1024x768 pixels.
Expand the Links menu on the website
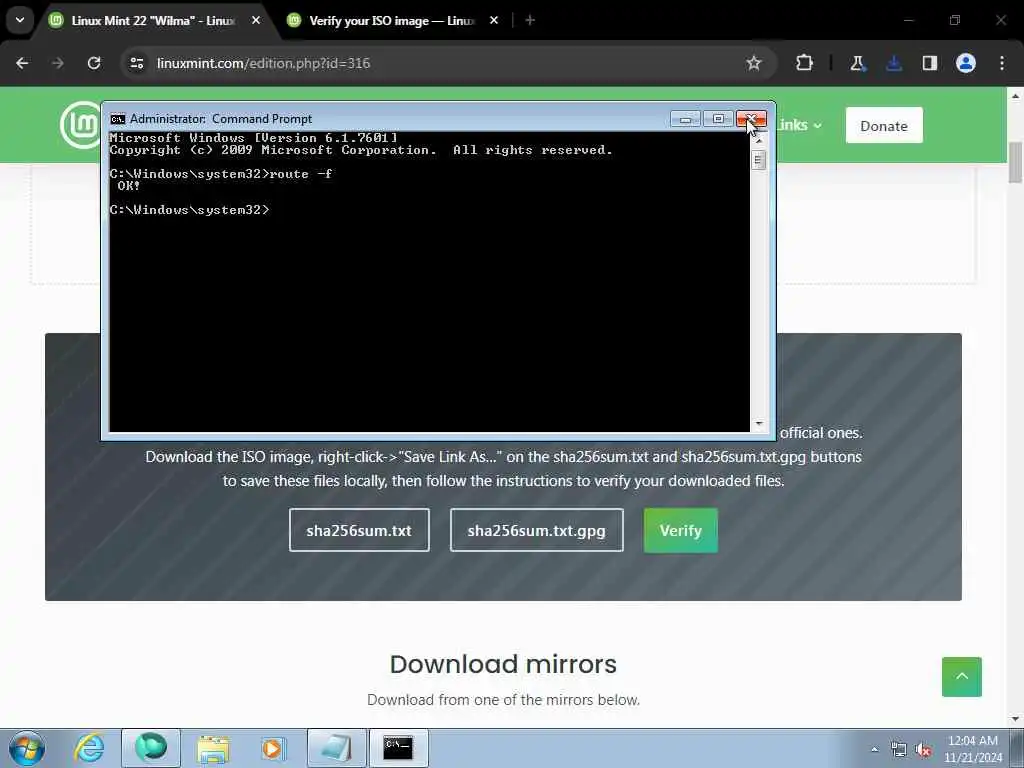click(x=800, y=125)
